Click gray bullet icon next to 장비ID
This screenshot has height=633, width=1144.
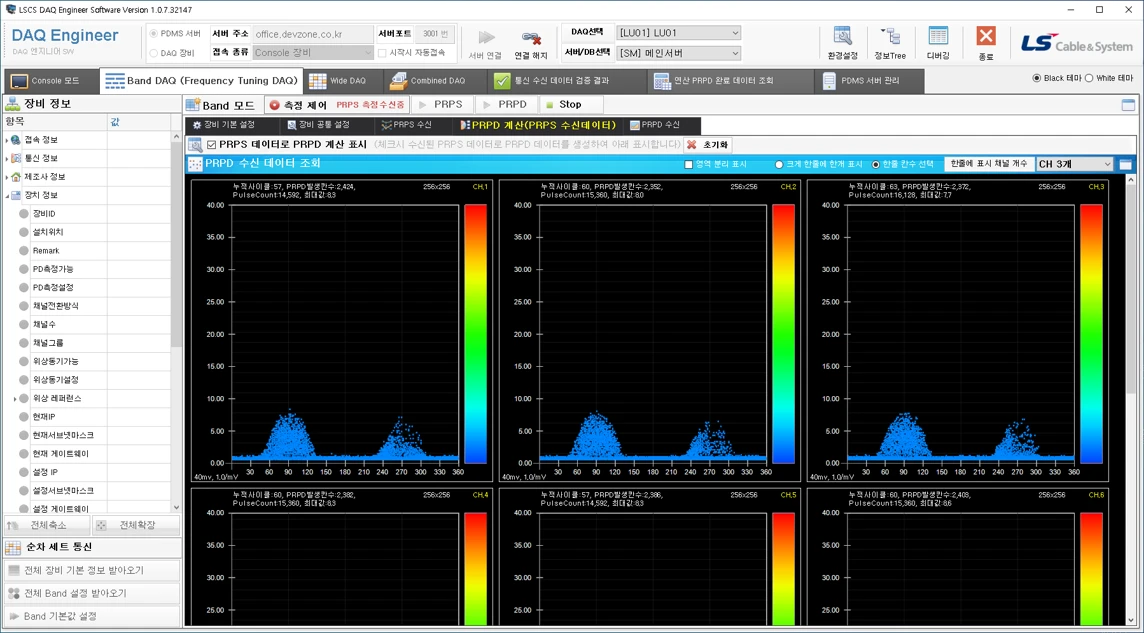tap(24, 214)
